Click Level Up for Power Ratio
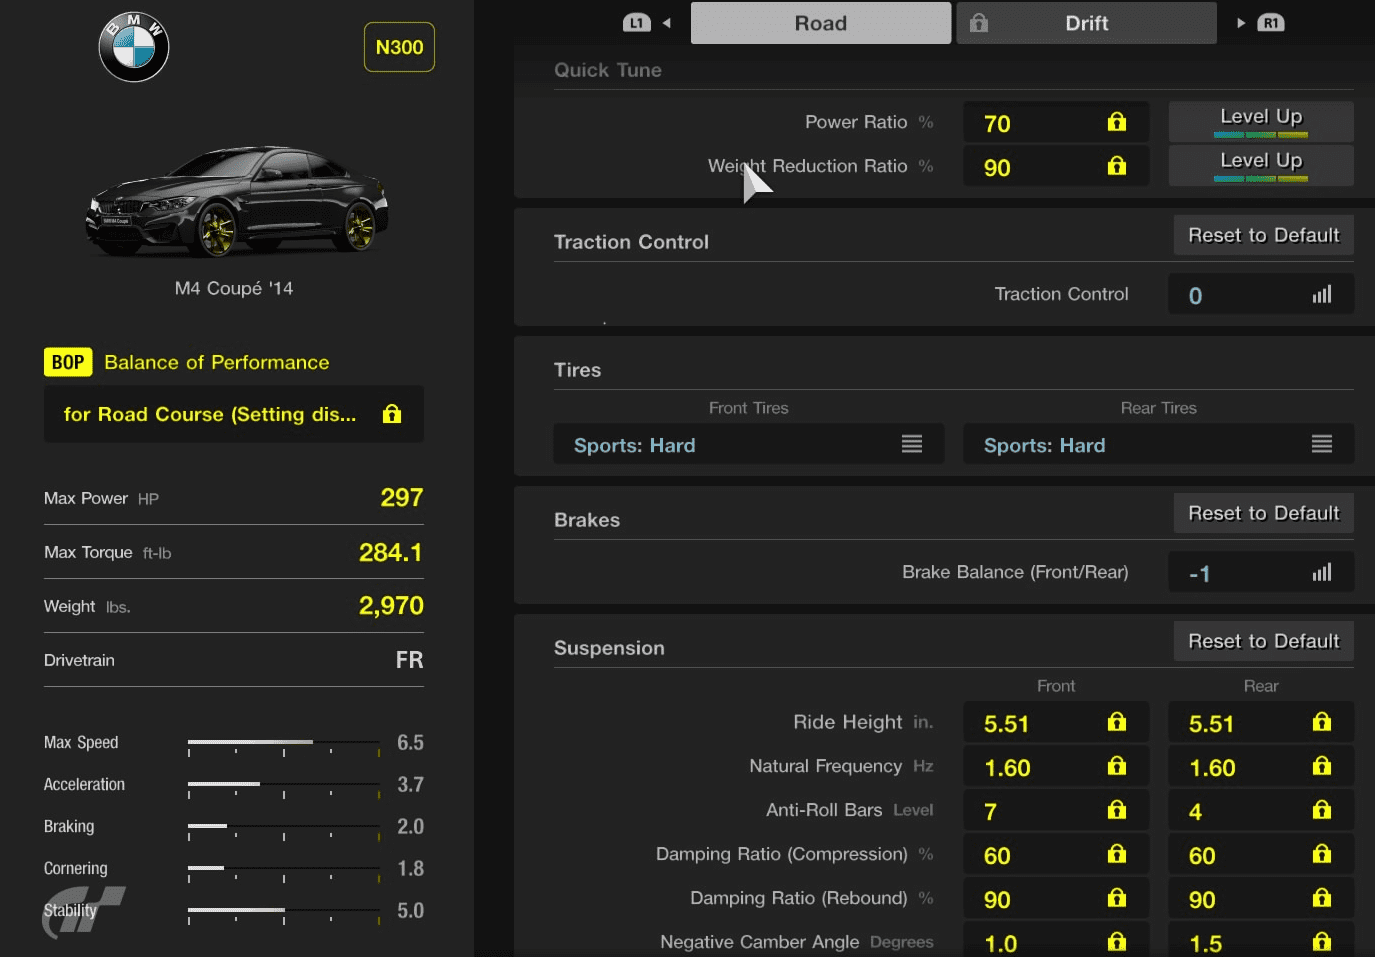This screenshot has height=957, width=1375. (x=1261, y=121)
